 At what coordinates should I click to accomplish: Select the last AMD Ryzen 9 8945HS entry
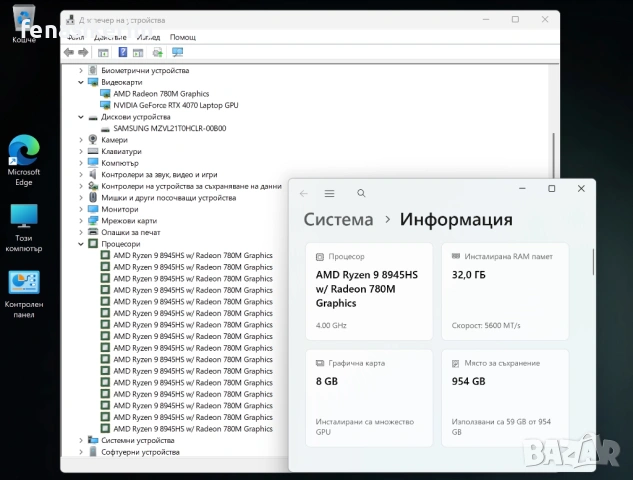pos(193,429)
